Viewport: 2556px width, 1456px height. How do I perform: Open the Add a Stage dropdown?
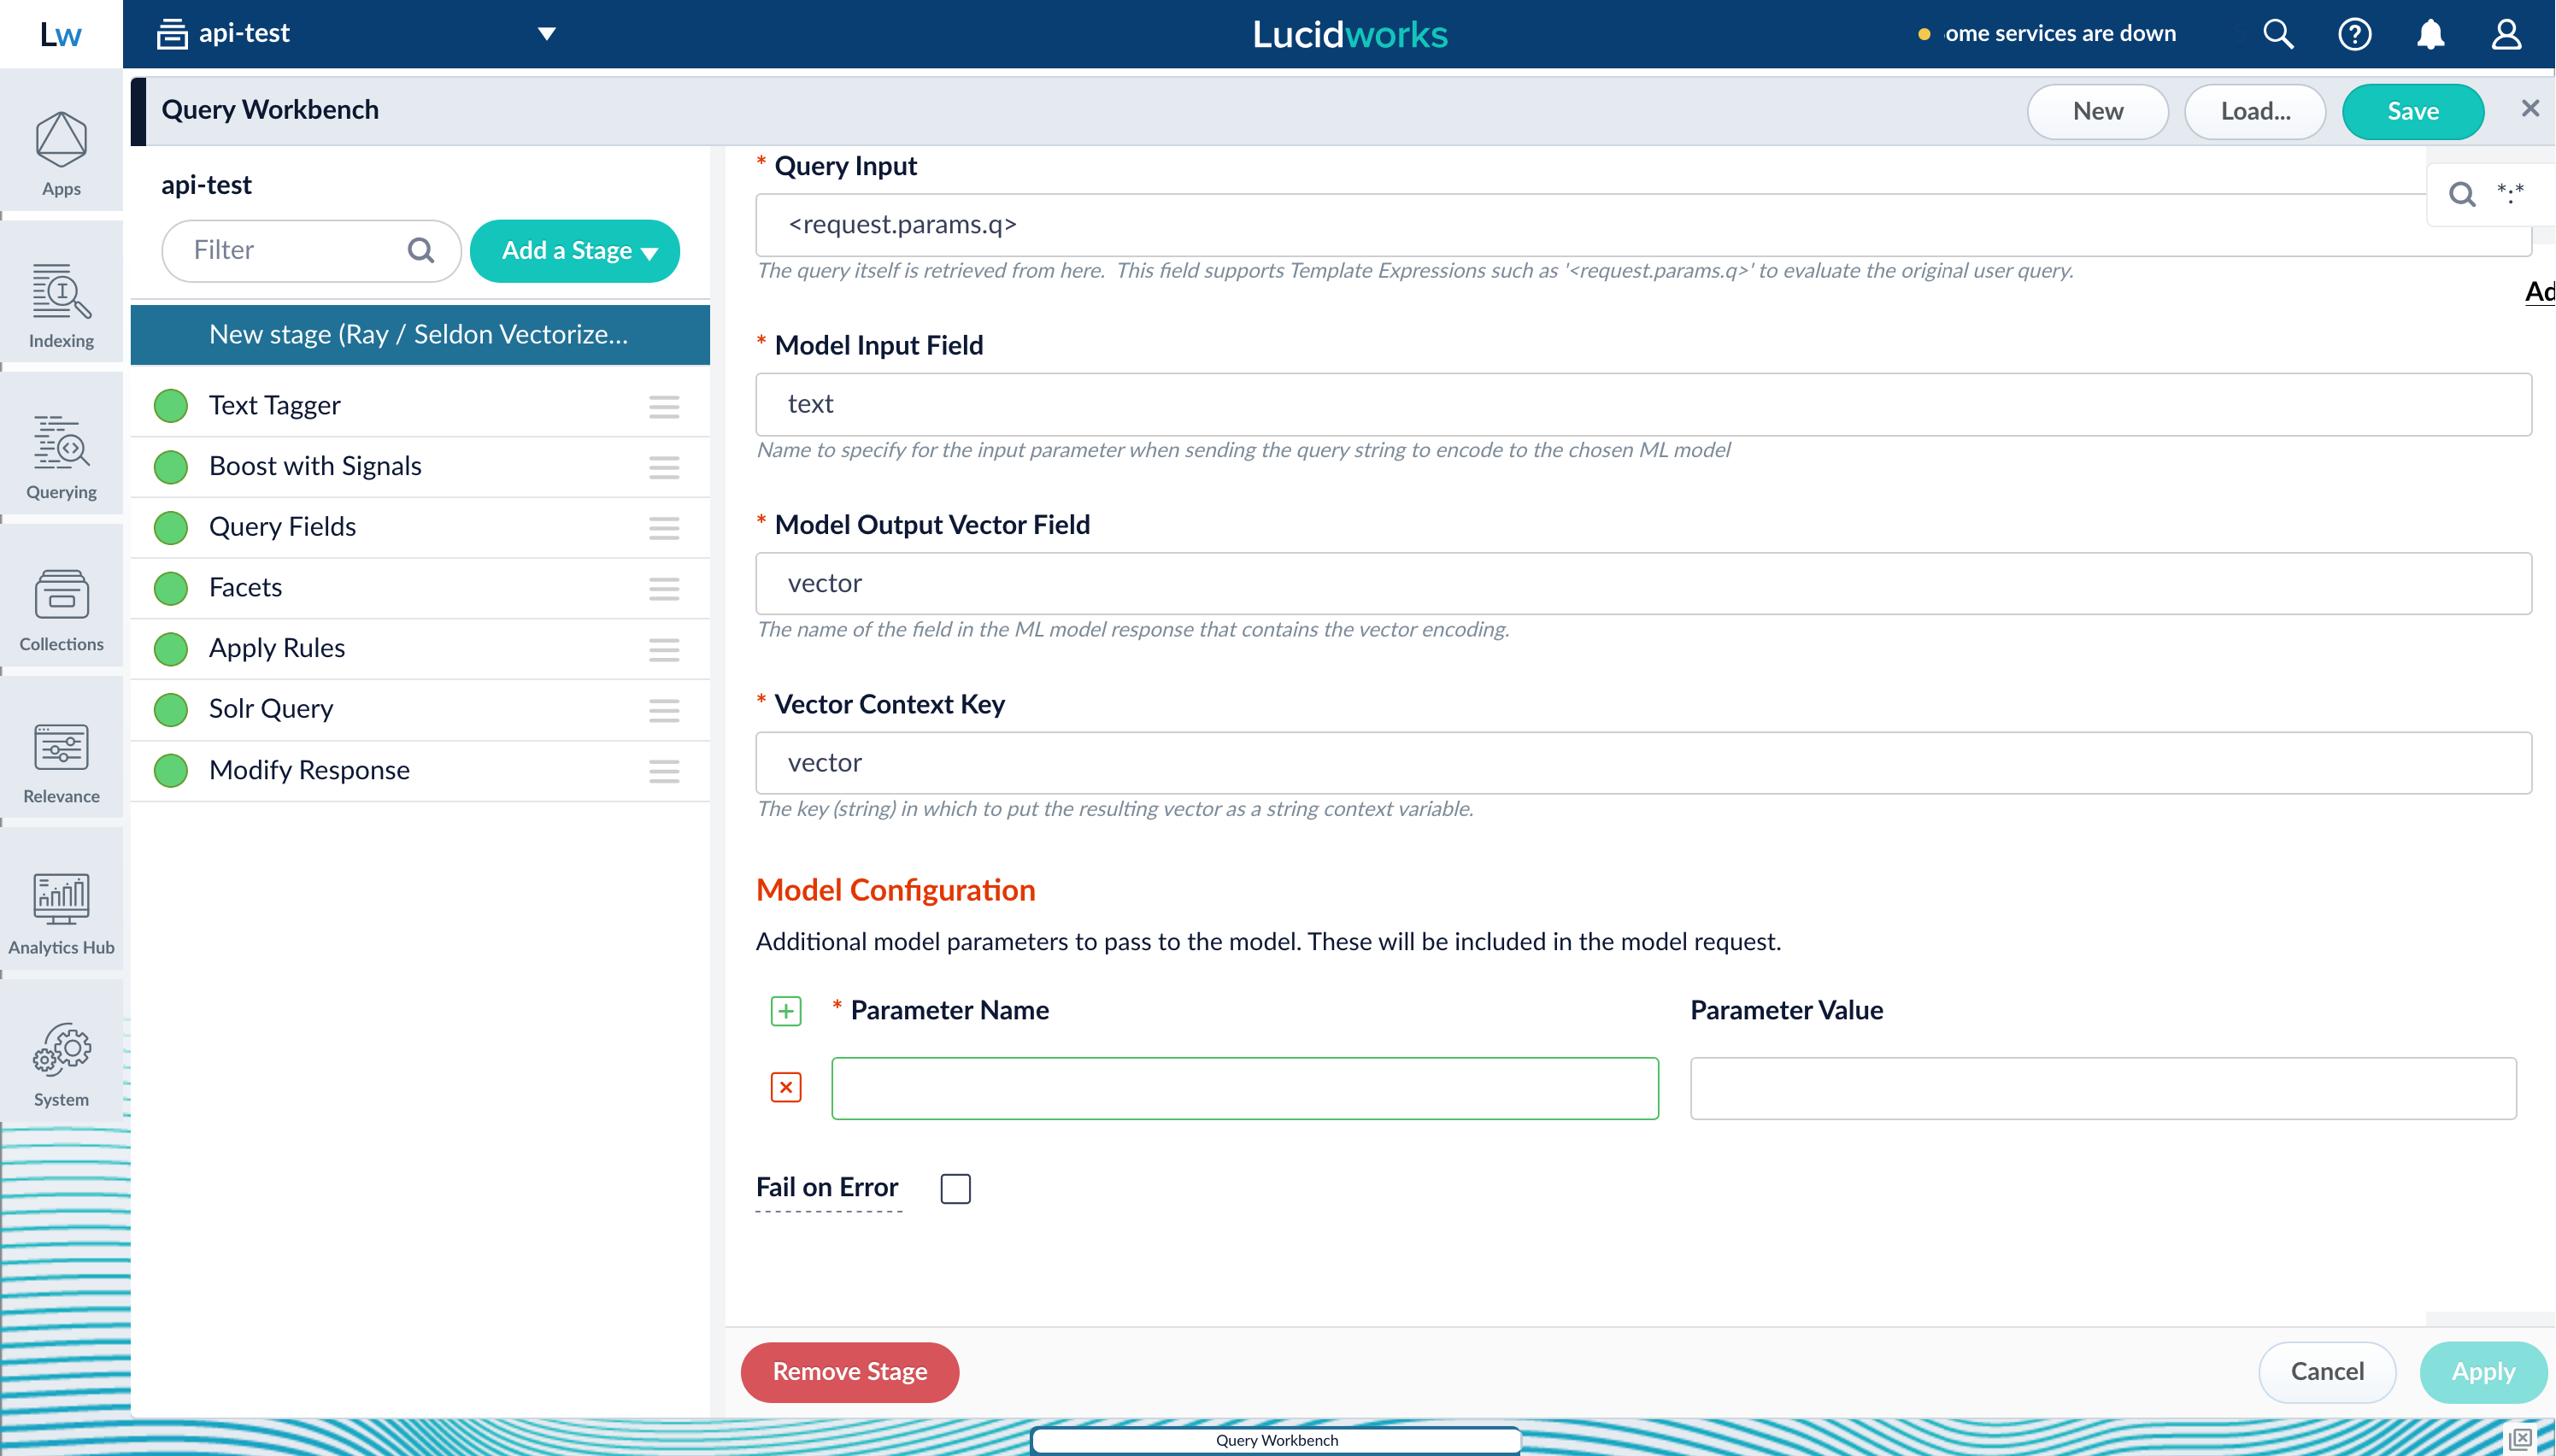[x=575, y=251]
